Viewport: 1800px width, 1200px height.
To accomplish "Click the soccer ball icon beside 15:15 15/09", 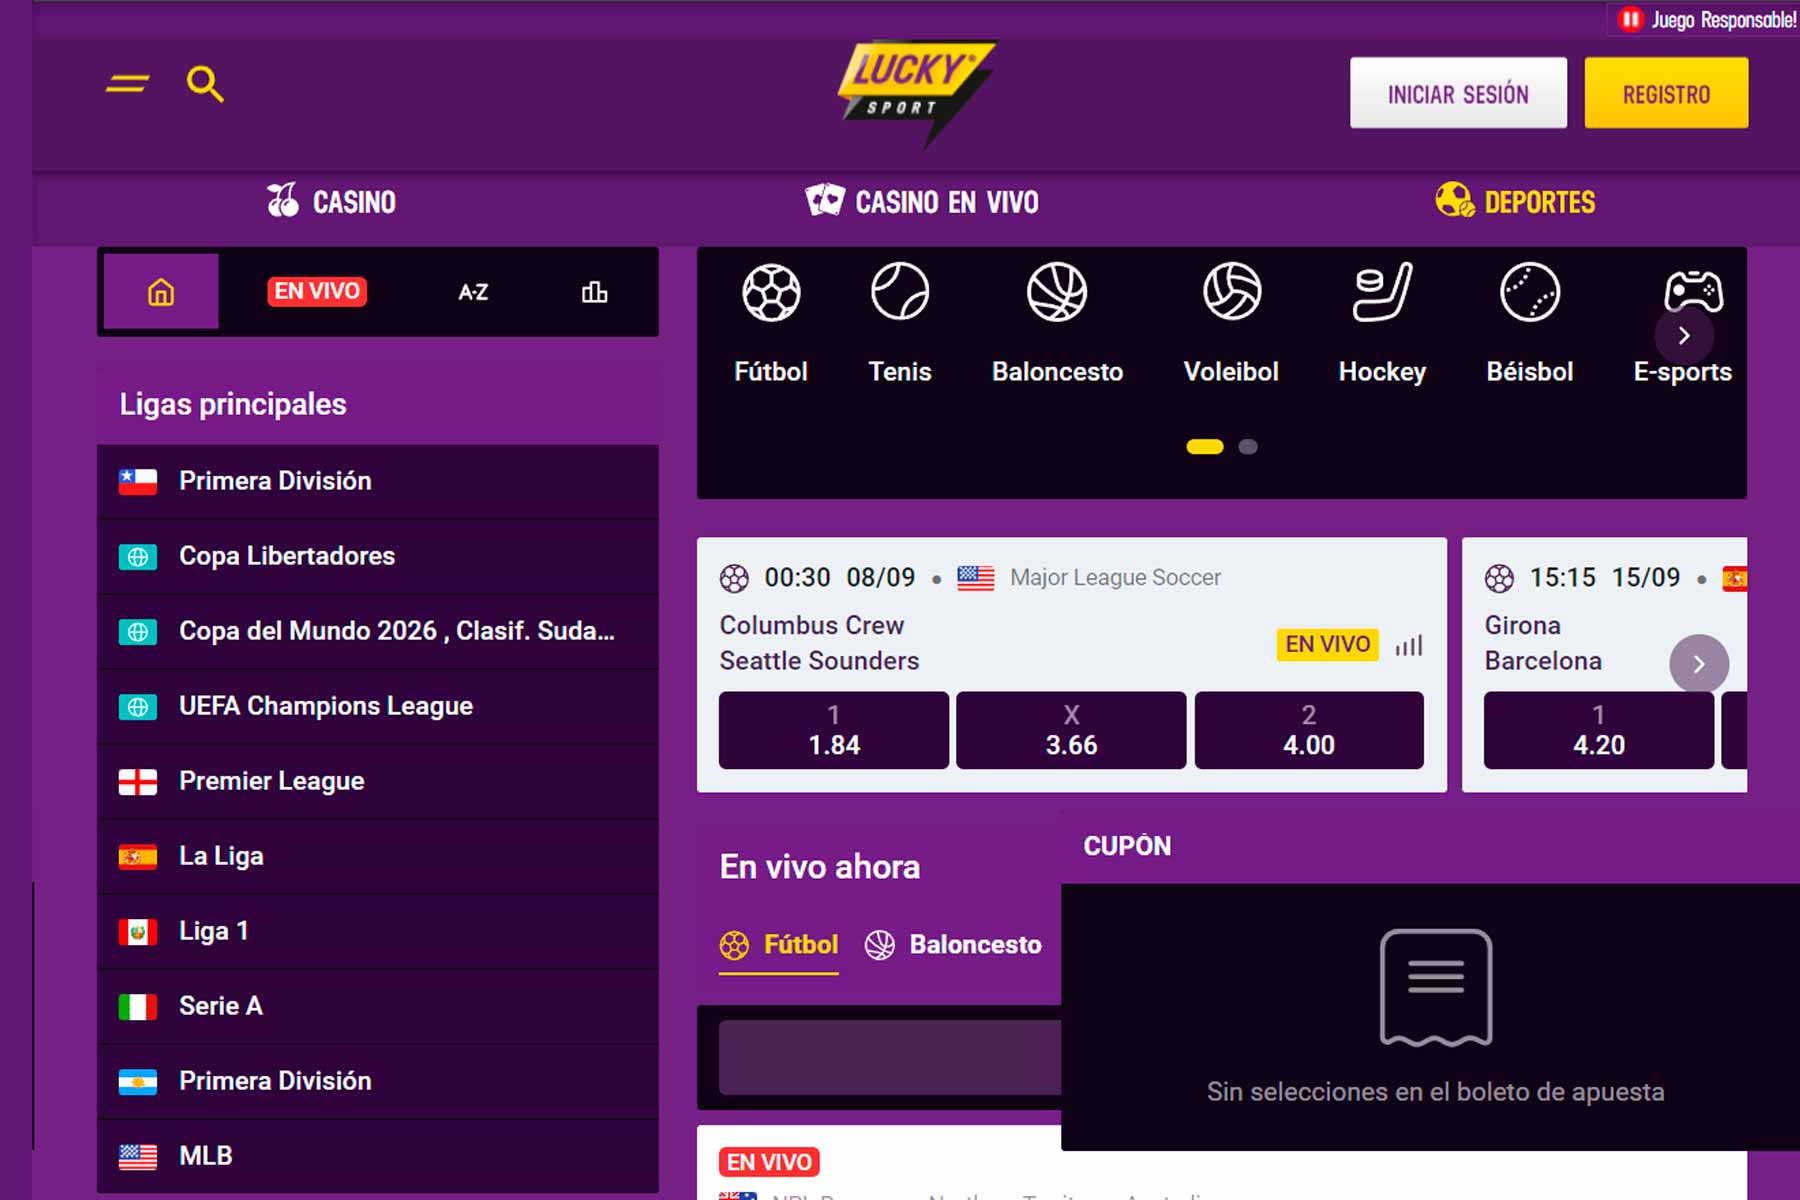I will [1499, 578].
